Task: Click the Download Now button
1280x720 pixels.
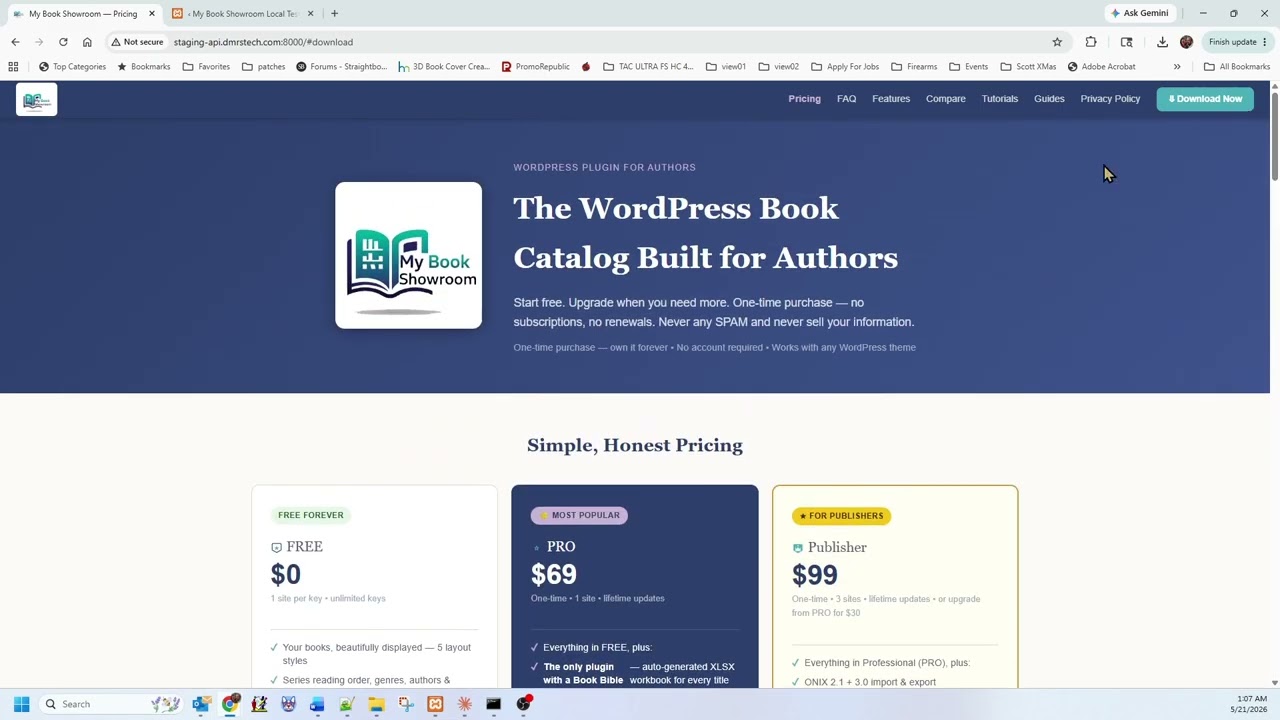Action: point(1205,99)
